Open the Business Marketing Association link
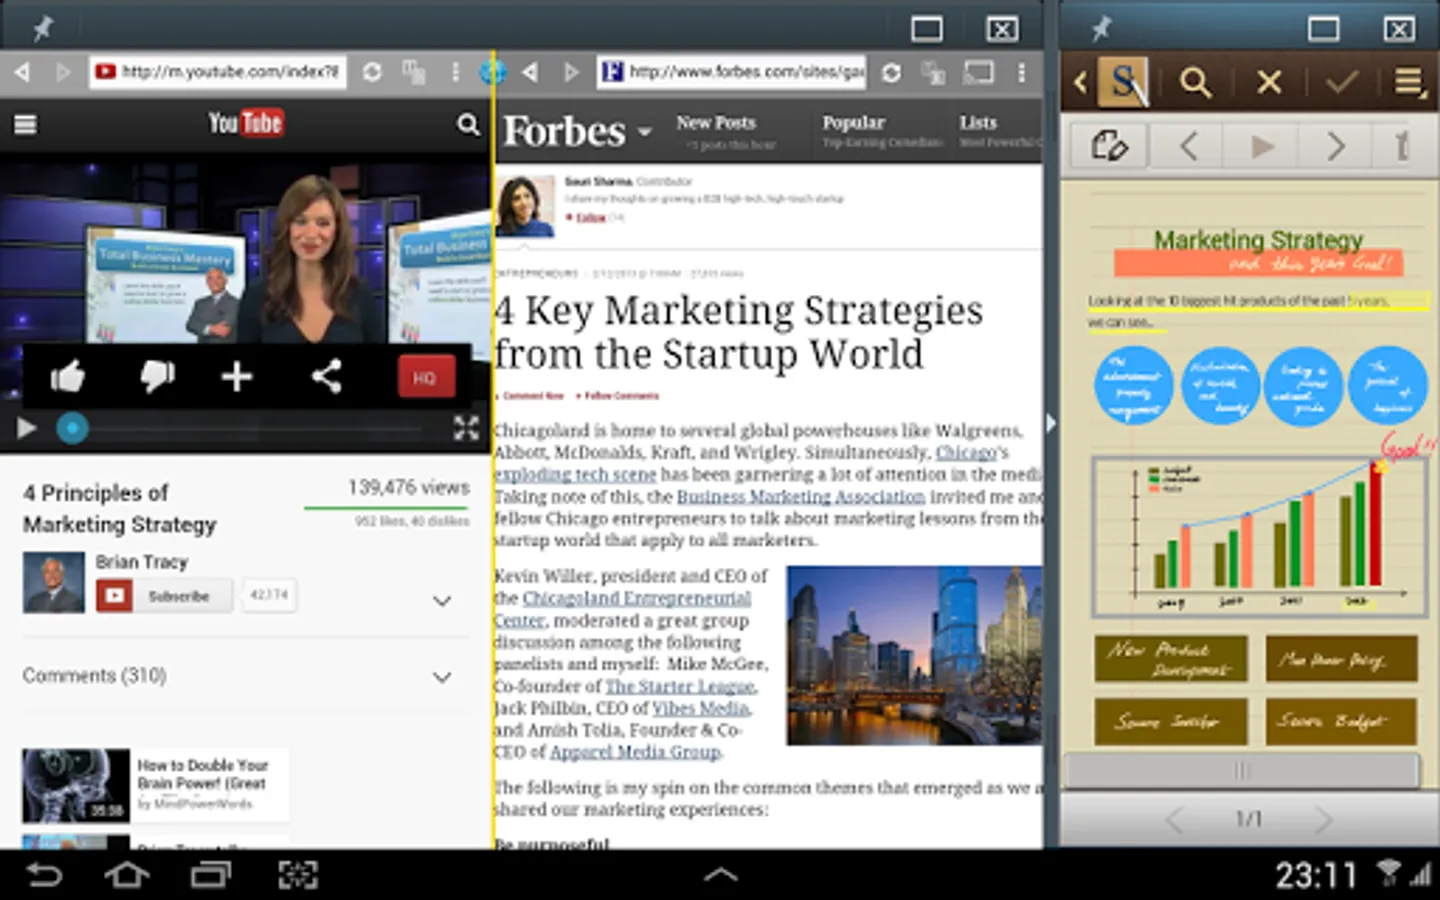1440x900 pixels. coord(801,496)
